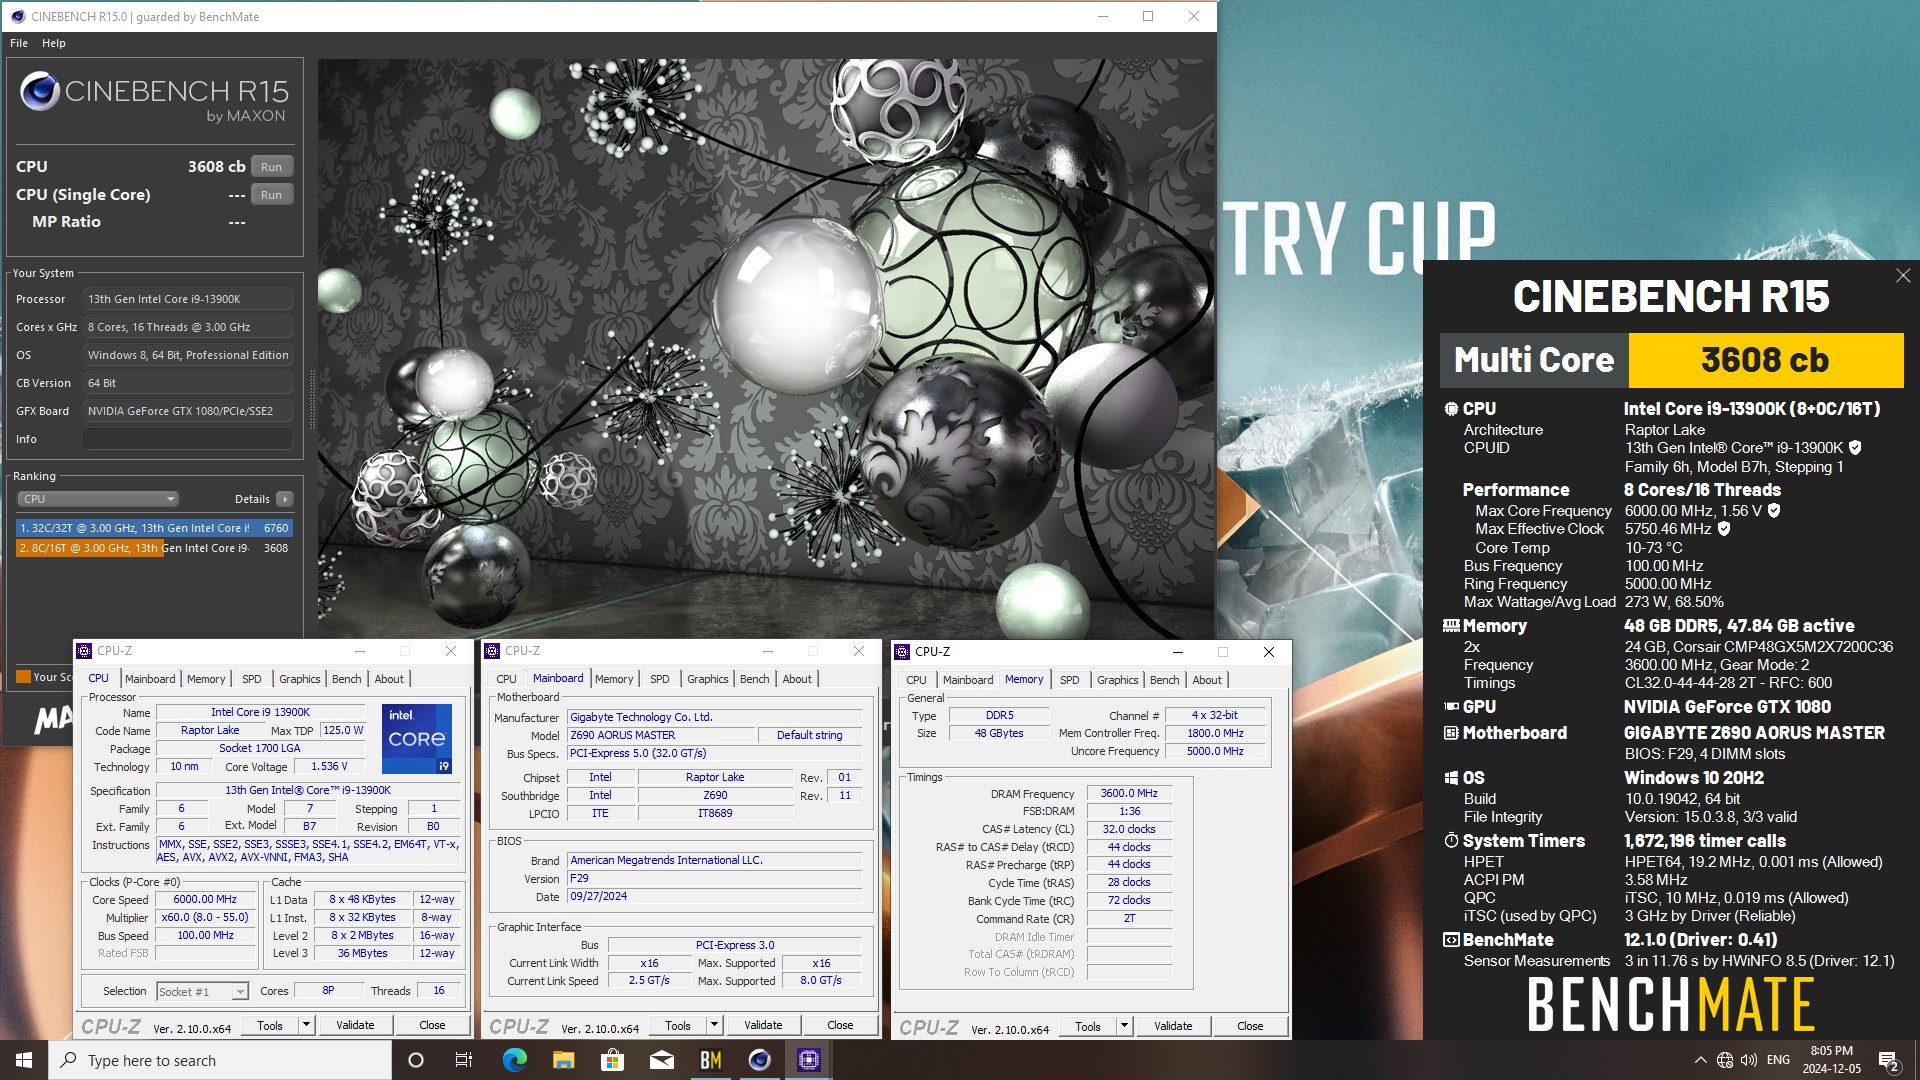The image size is (1920, 1080).
Task: Open notification center icon
Action: [1888, 1060]
